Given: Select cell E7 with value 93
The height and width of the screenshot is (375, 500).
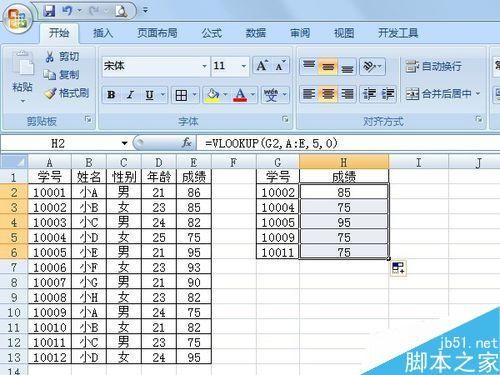Looking at the screenshot, I should click(x=194, y=267).
